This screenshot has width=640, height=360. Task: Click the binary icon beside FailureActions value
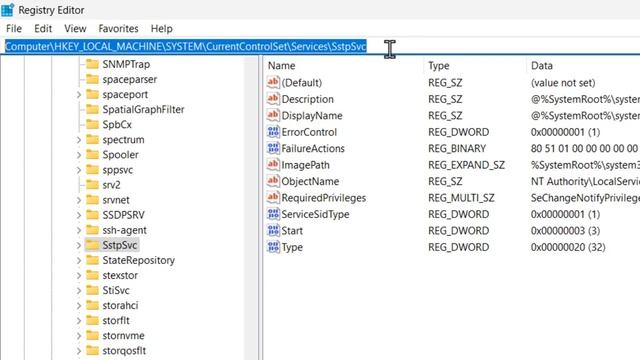point(273,148)
